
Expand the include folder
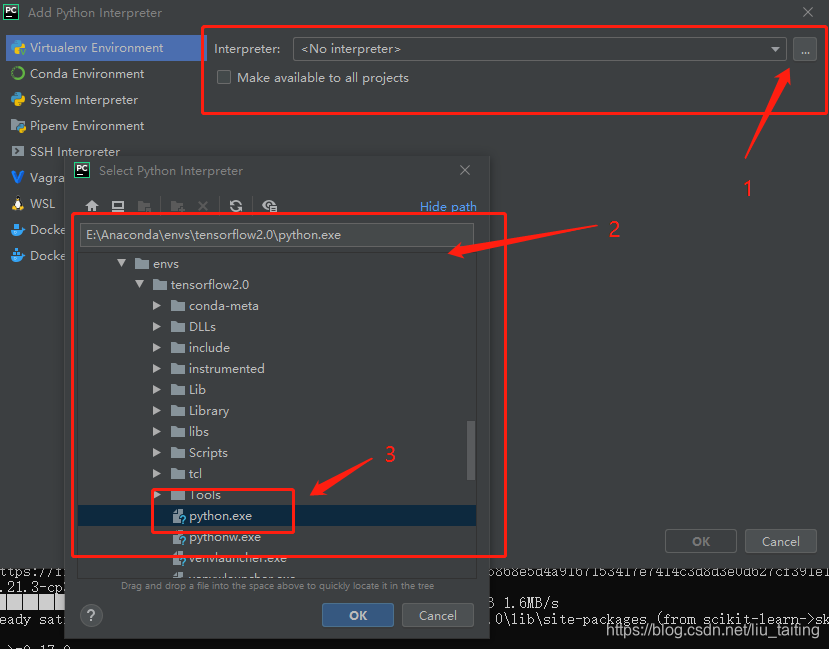pos(156,348)
